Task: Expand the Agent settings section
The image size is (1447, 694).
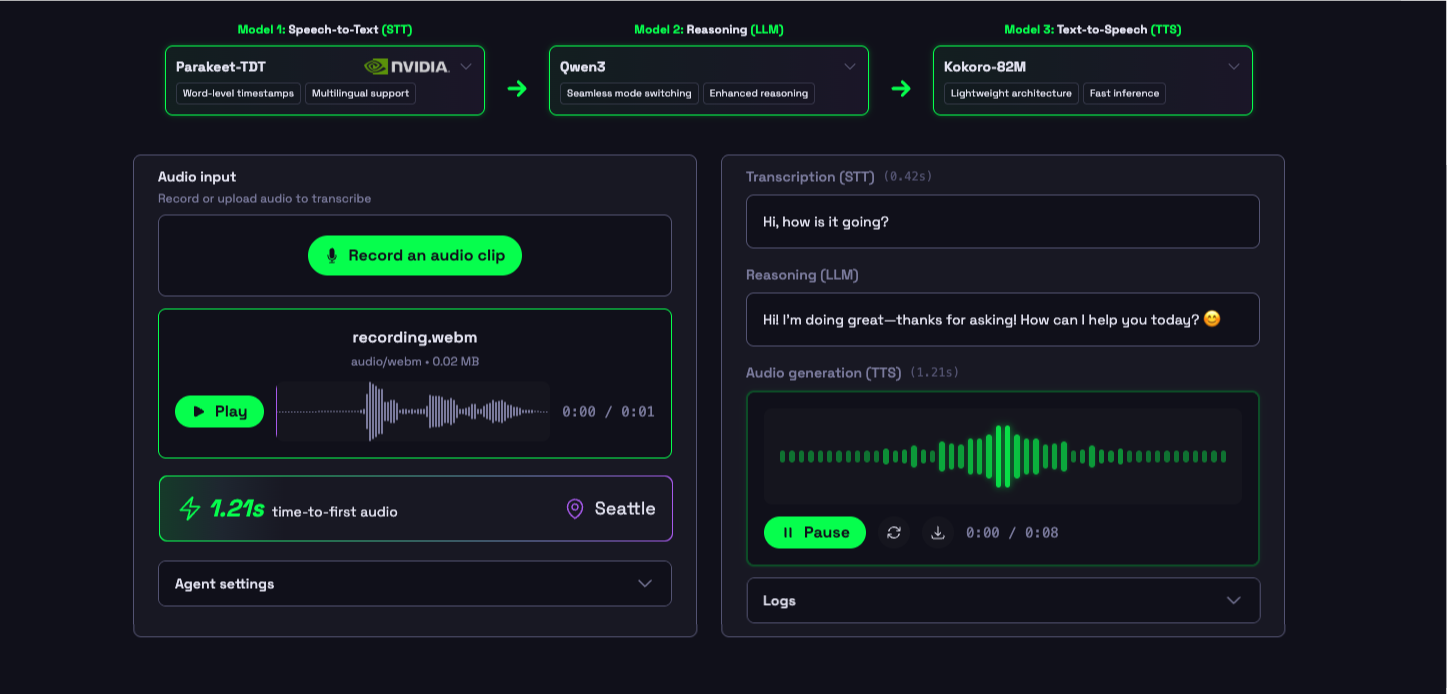Action: coord(415,584)
